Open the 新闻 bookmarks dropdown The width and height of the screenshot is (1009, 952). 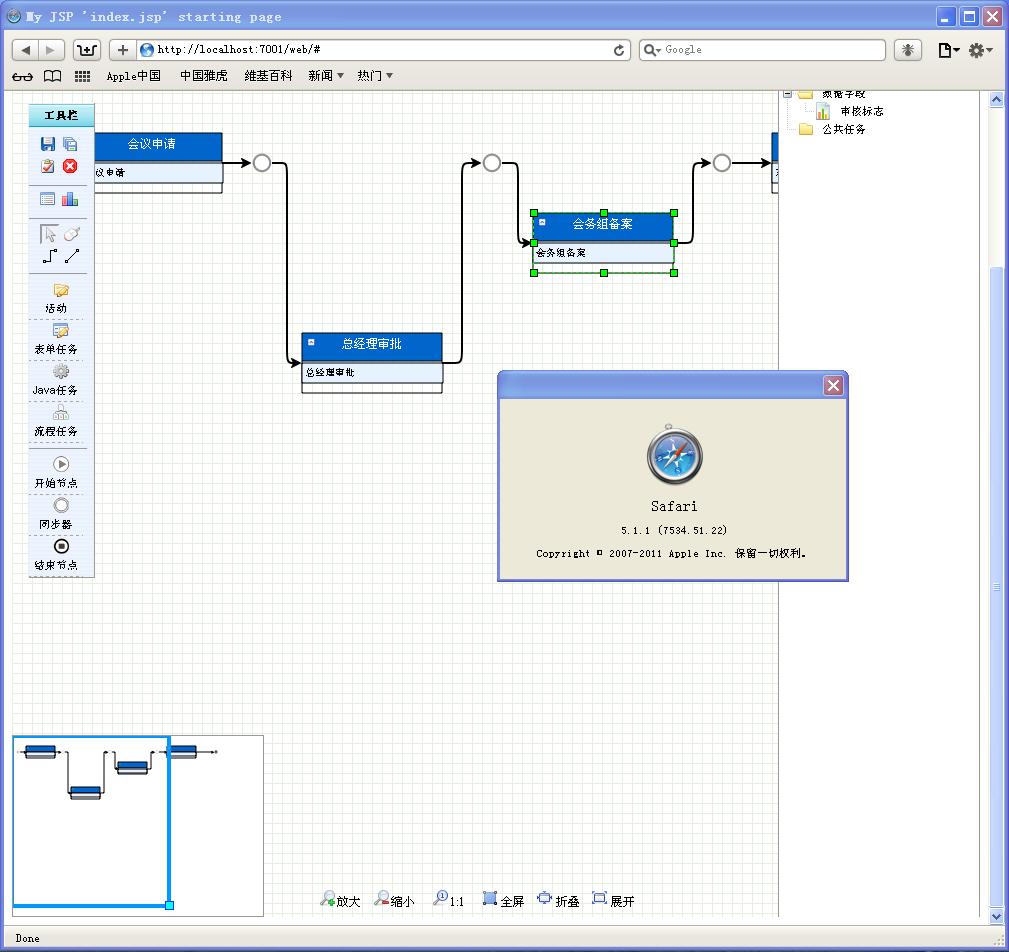(326, 76)
